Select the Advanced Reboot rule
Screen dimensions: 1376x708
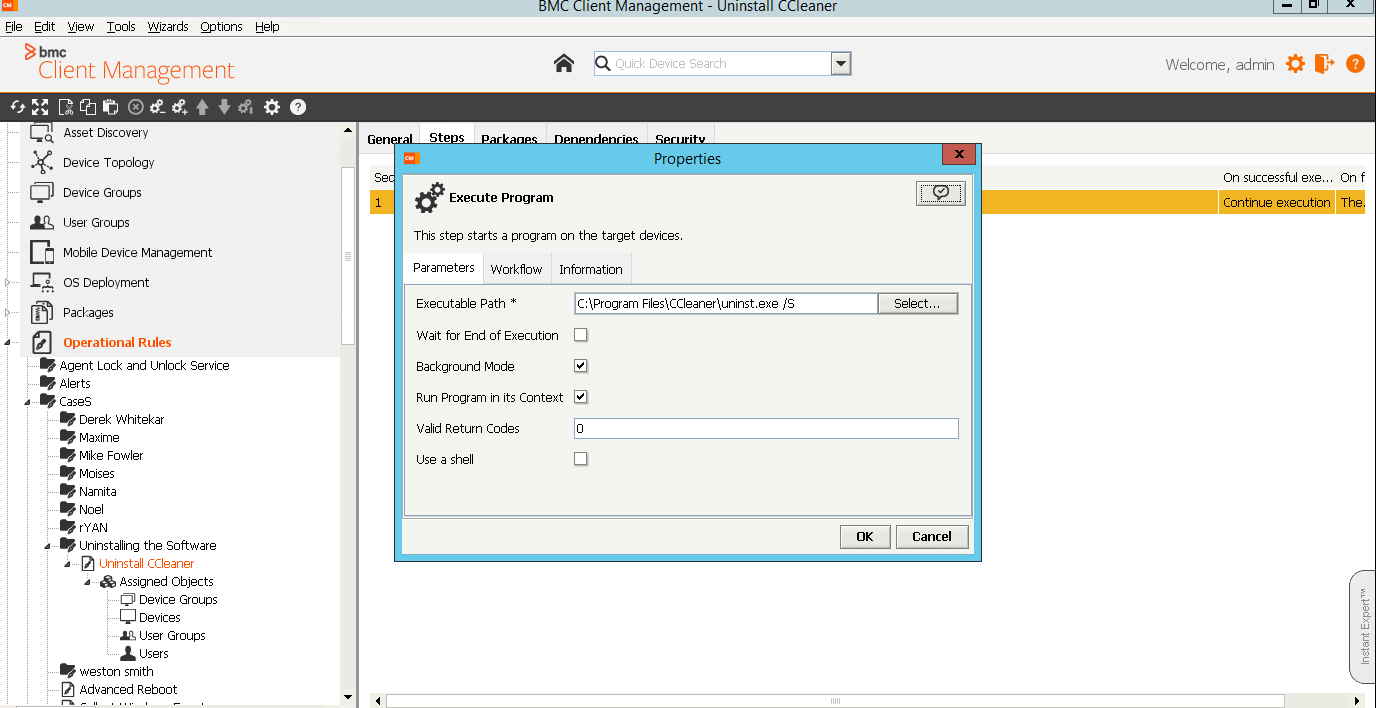pyautogui.click(x=128, y=690)
